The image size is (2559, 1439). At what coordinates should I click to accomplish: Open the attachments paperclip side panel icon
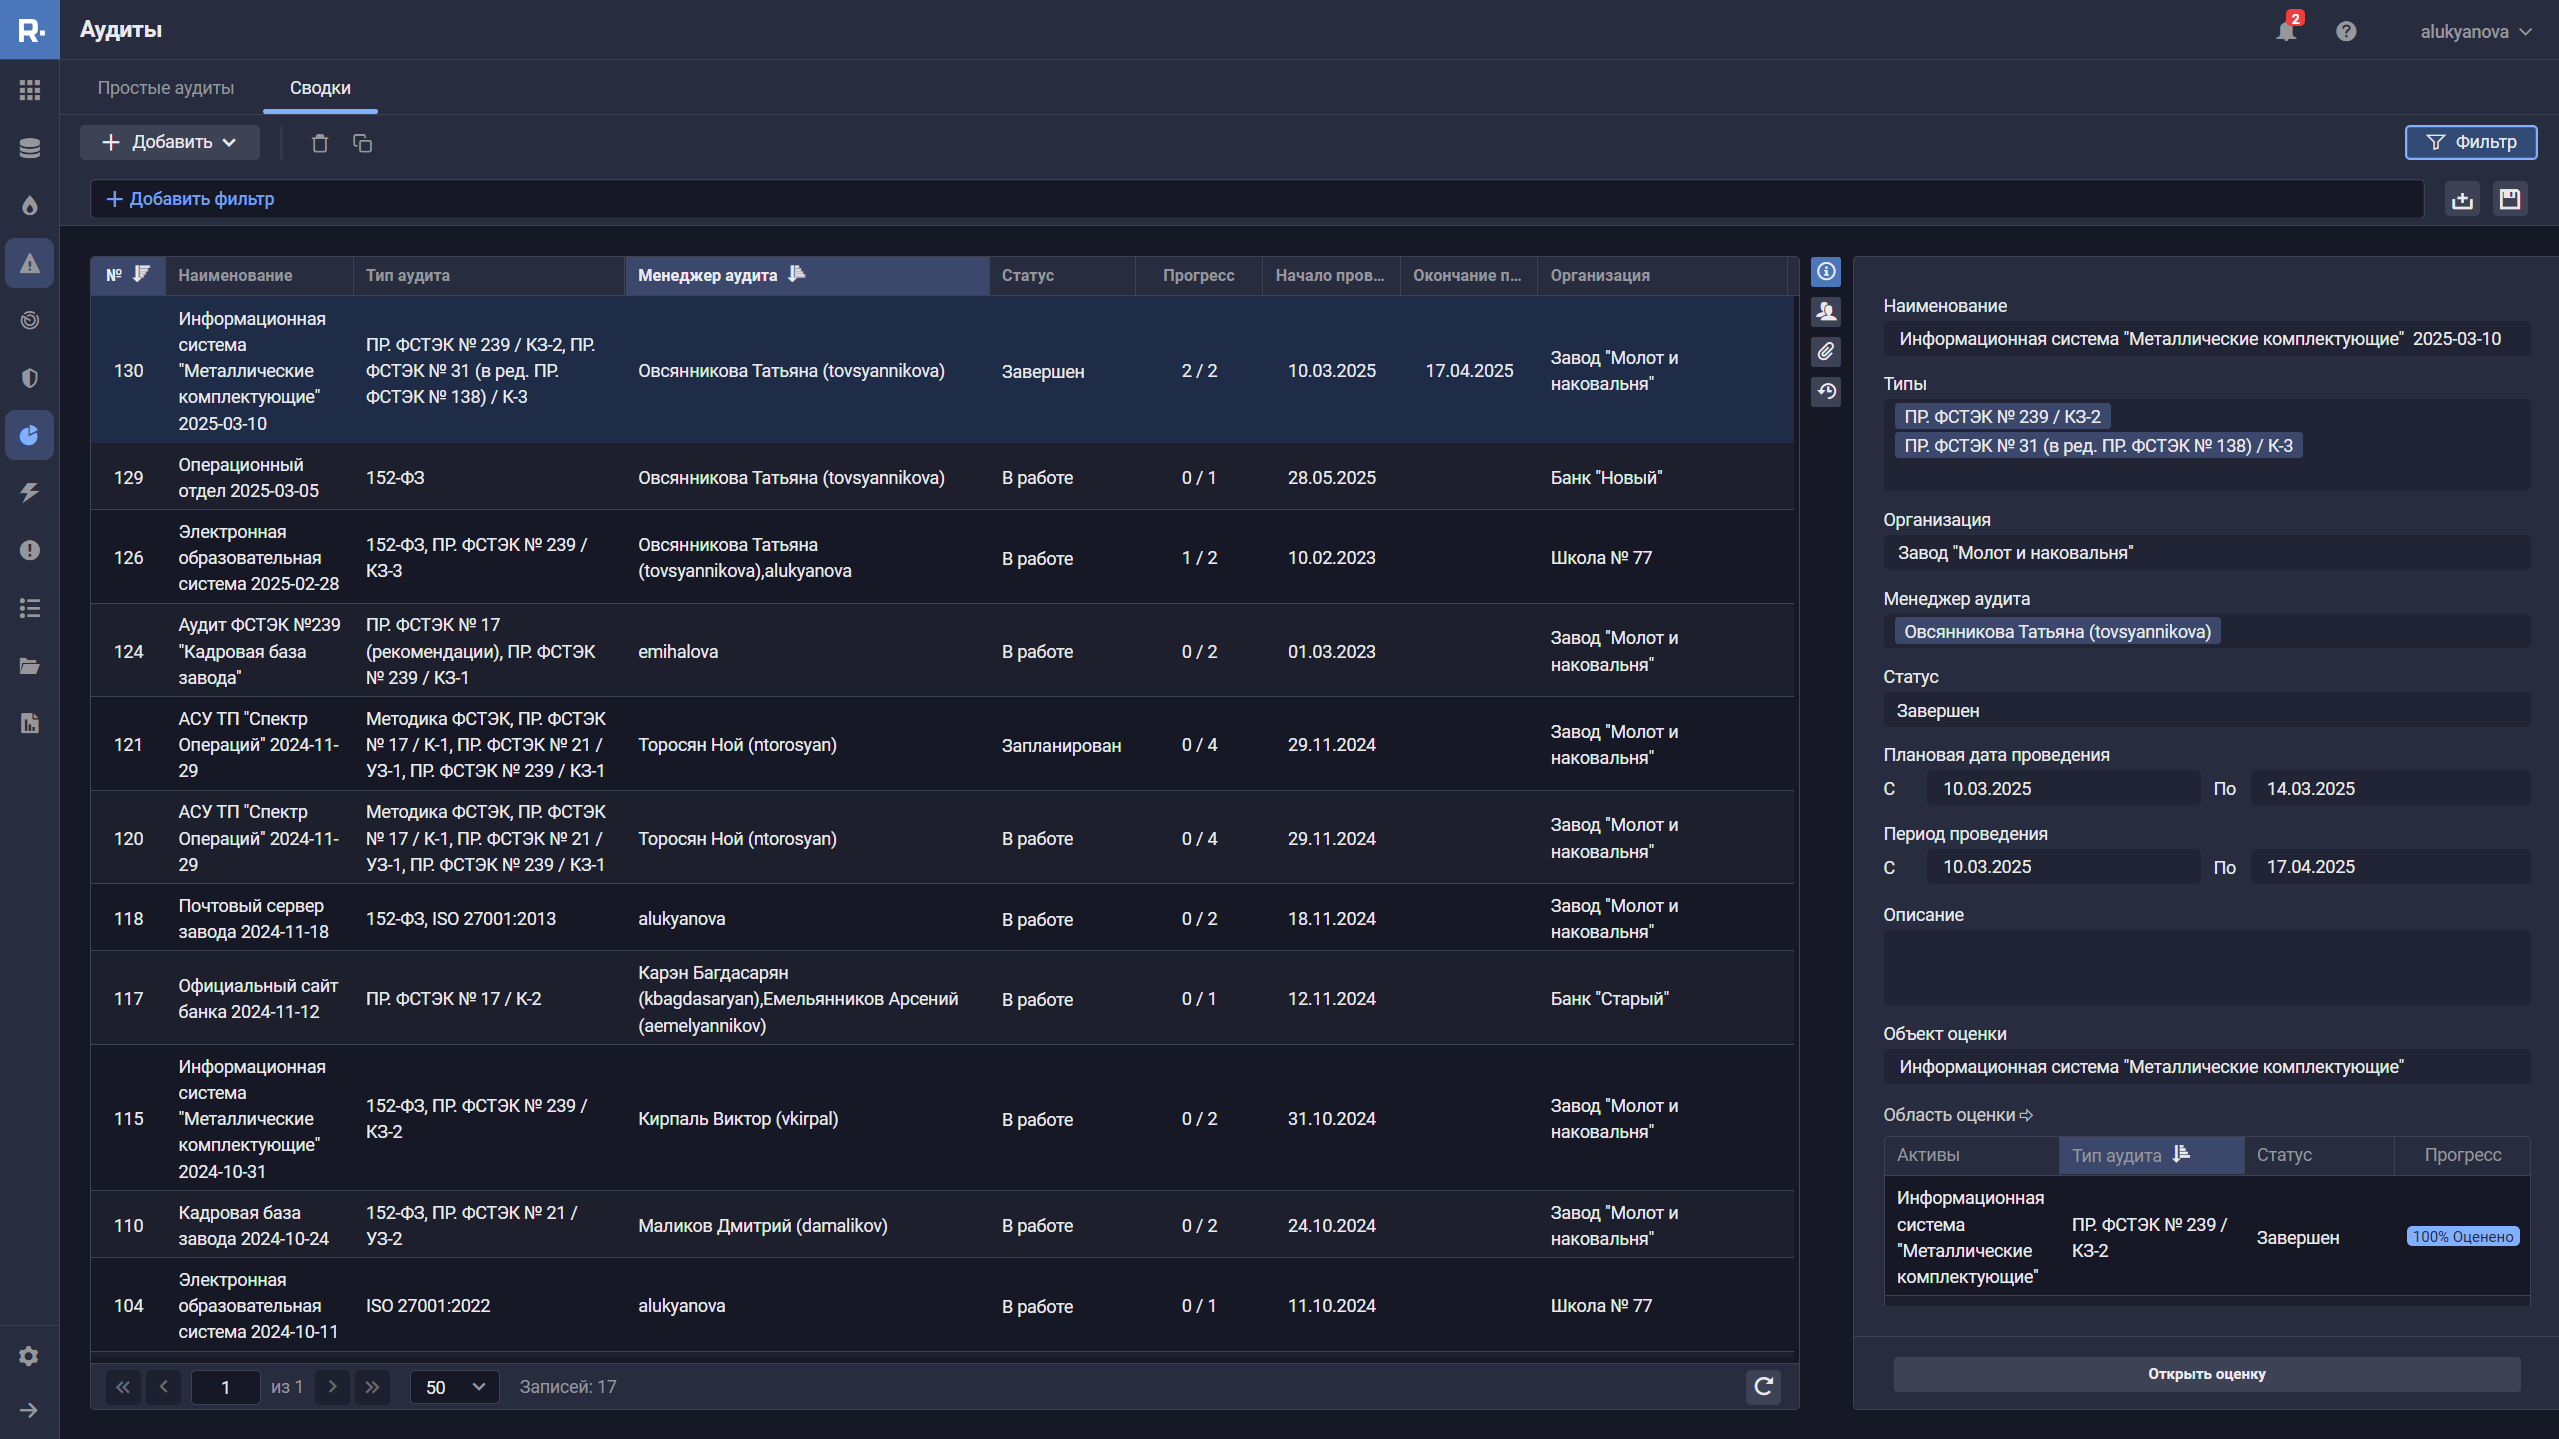(1826, 352)
